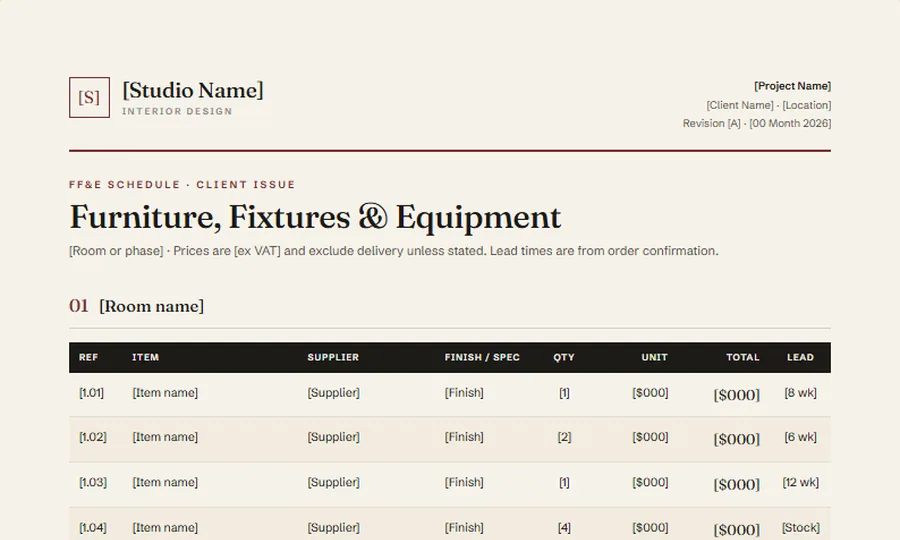Click the [Room name] section heading
This screenshot has height=540, width=900.
pos(152,306)
